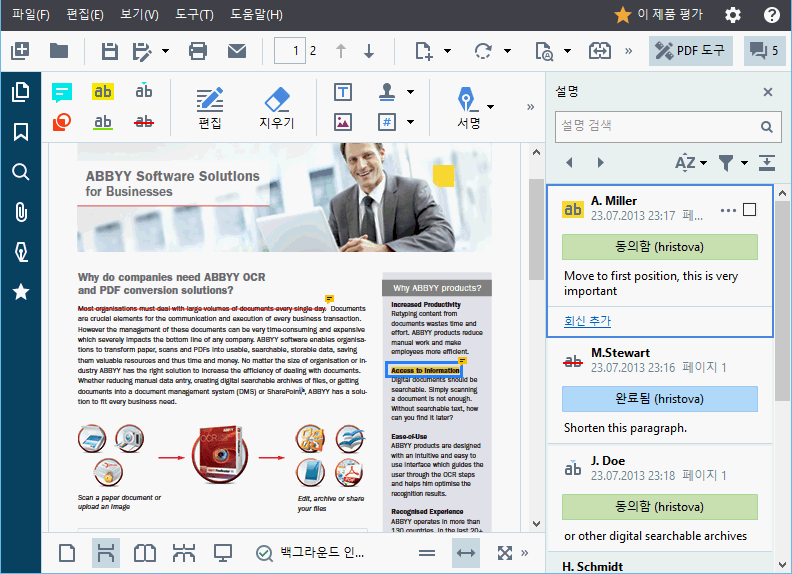The width and height of the screenshot is (792, 574).
Task: Save the document with the floppy disk icon
Action: pos(110,51)
